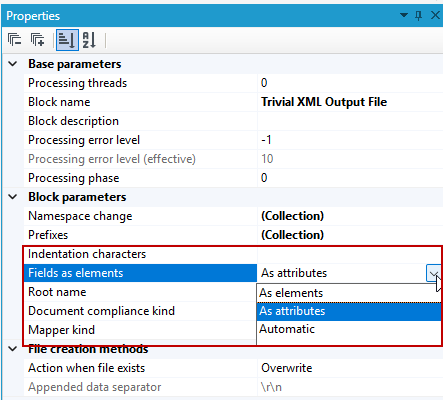The height and width of the screenshot is (400, 443).
Task: Open the Properties panel options arrow
Action: point(404,15)
